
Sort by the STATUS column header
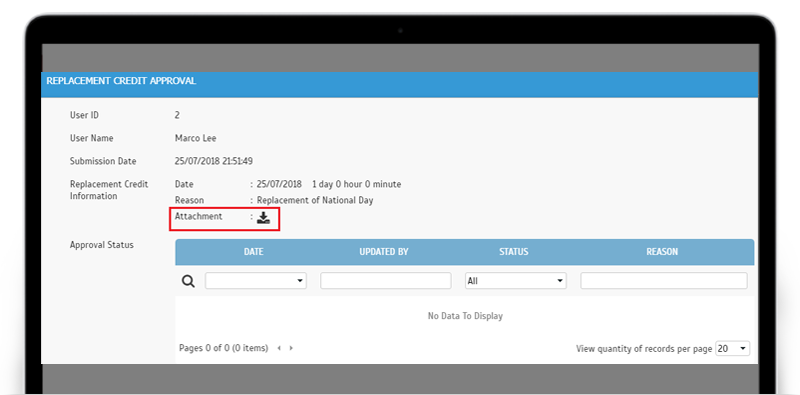(513, 252)
